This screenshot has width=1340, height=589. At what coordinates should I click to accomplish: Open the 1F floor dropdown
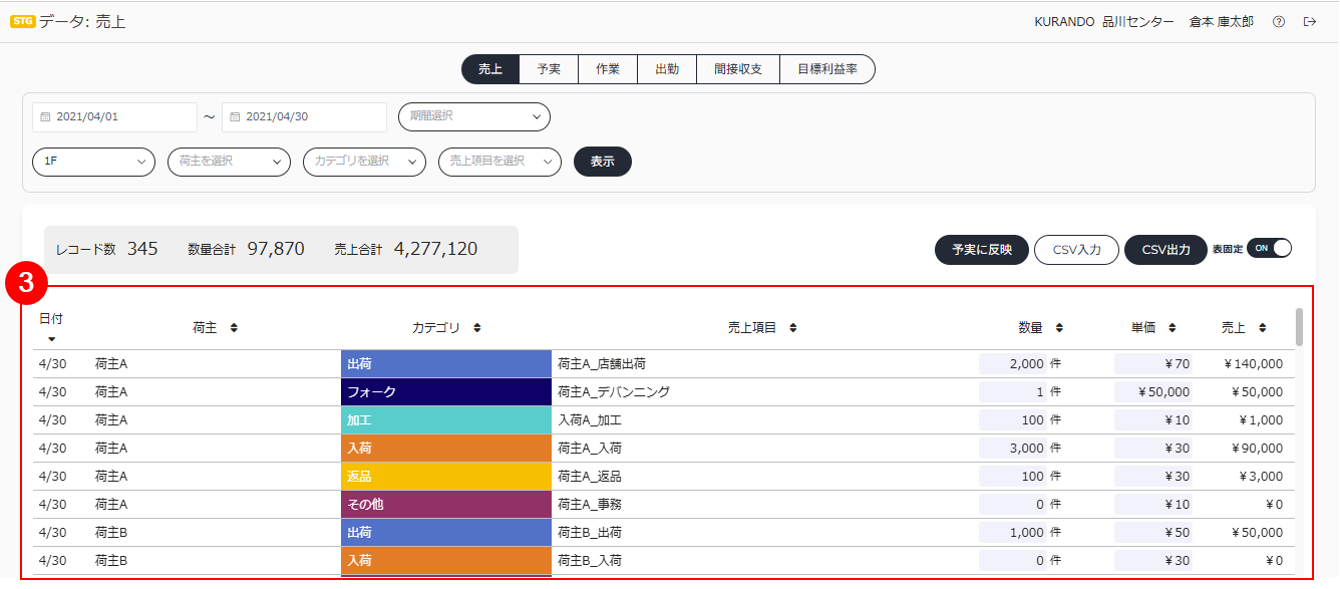click(94, 162)
